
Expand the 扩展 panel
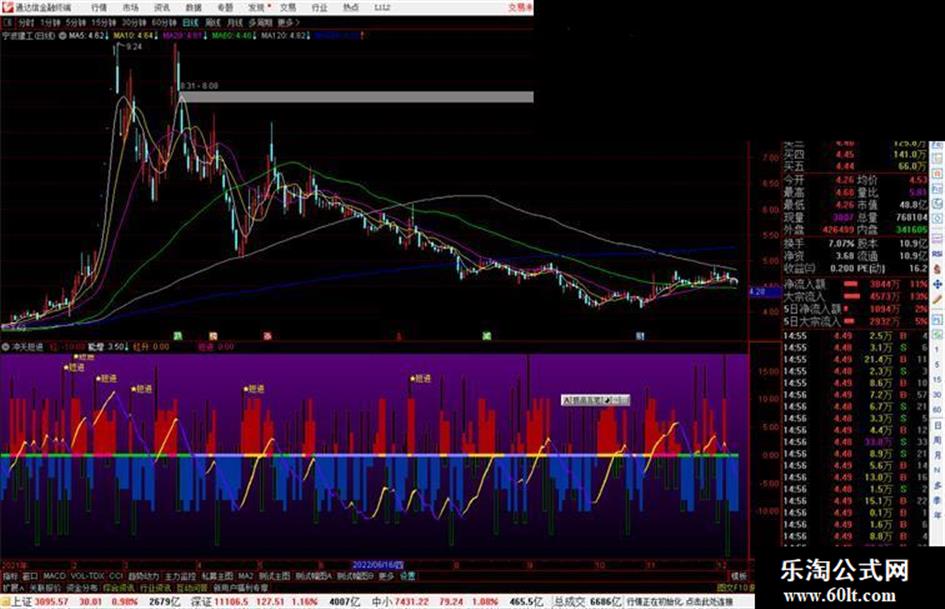(x=13, y=587)
